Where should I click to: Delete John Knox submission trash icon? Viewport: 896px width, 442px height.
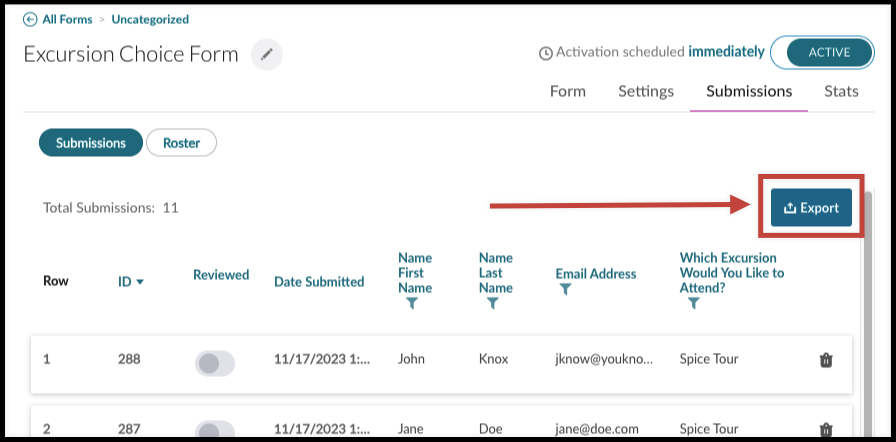point(826,360)
